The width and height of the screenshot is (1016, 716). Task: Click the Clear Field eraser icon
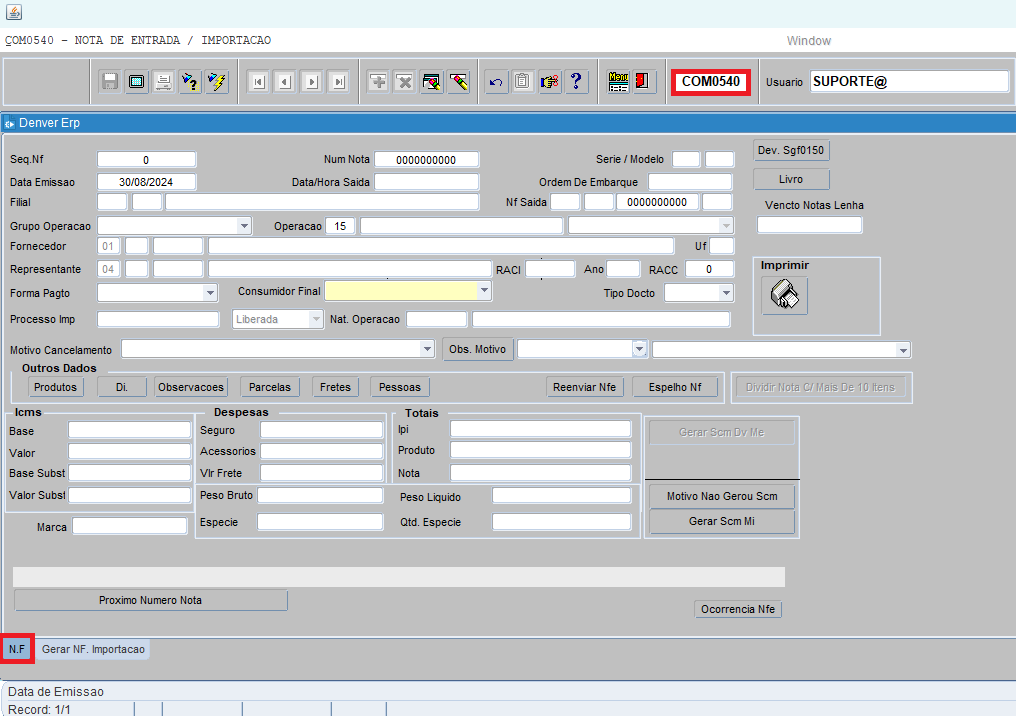459,82
